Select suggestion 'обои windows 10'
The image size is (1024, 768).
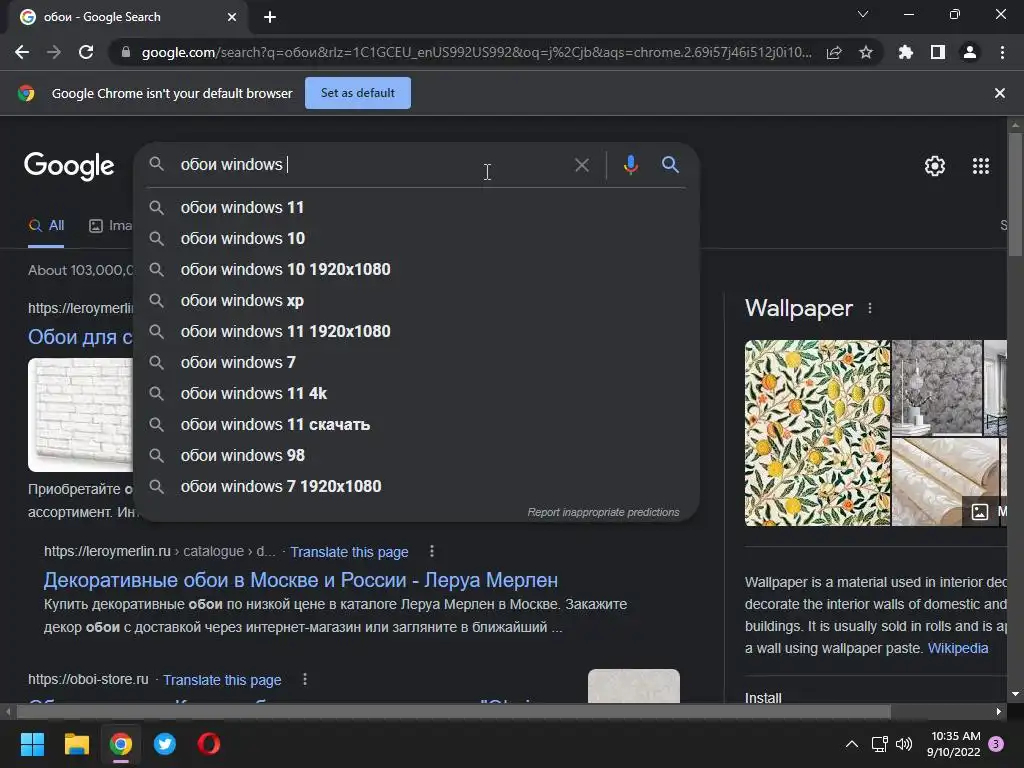(x=417, y=238)
